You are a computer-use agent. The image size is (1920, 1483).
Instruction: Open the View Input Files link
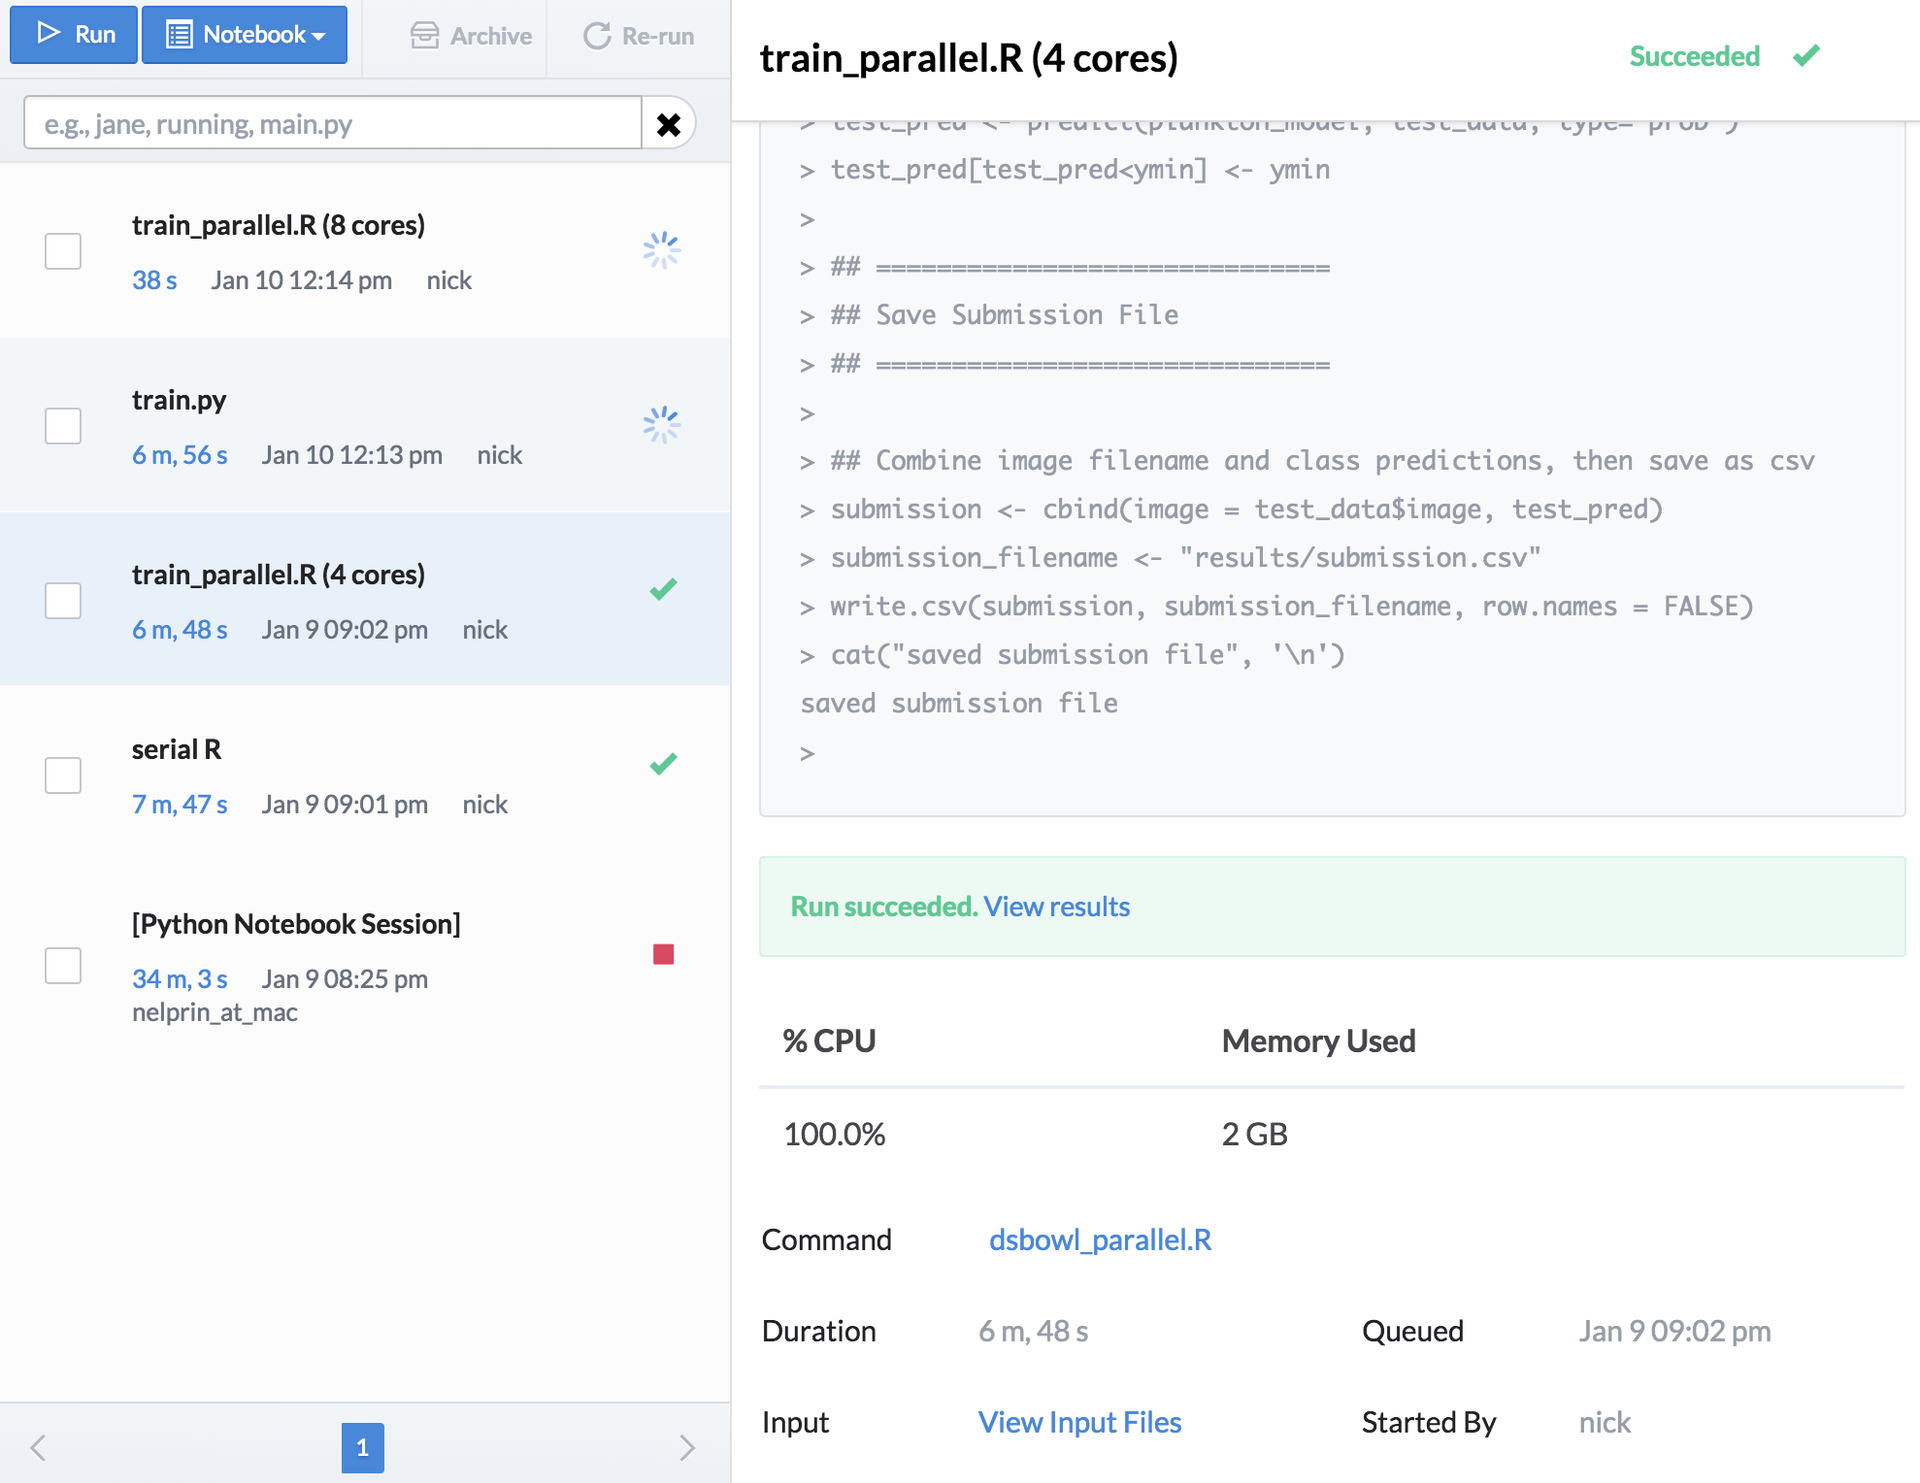click(x=1079, y=1422)
